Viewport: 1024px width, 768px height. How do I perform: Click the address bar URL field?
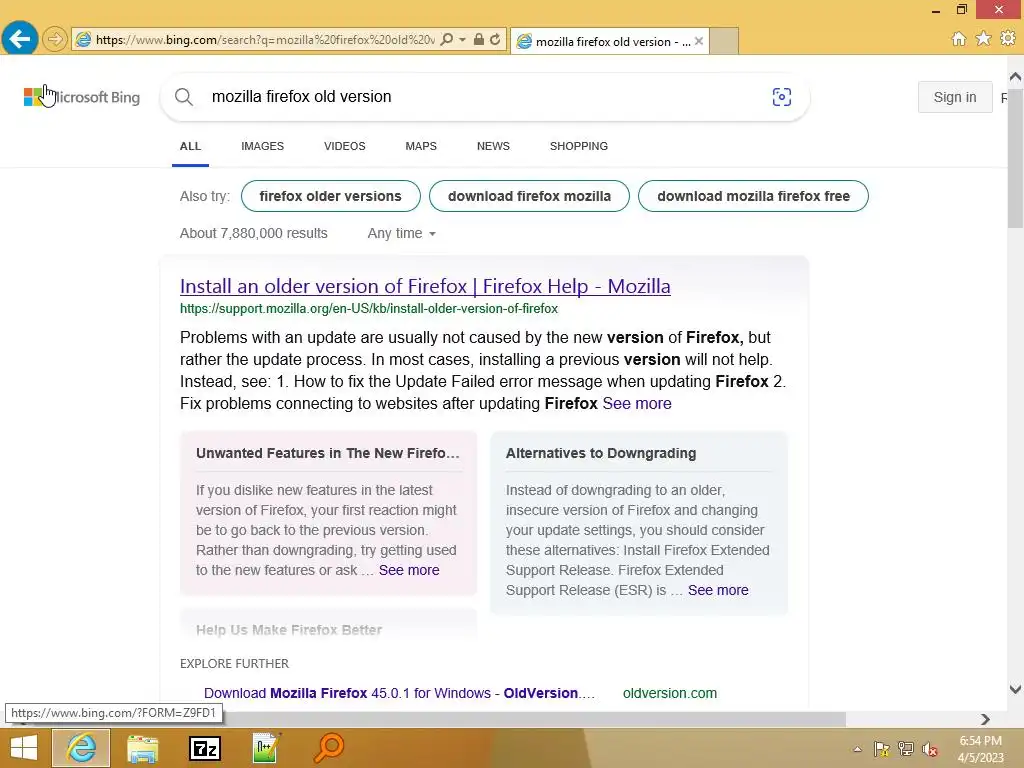point(264,40)
